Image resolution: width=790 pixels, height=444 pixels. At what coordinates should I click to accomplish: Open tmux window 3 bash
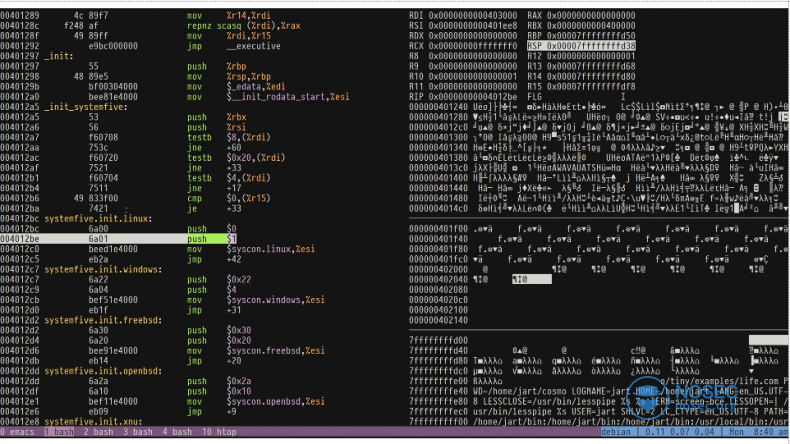coord(138,432)
